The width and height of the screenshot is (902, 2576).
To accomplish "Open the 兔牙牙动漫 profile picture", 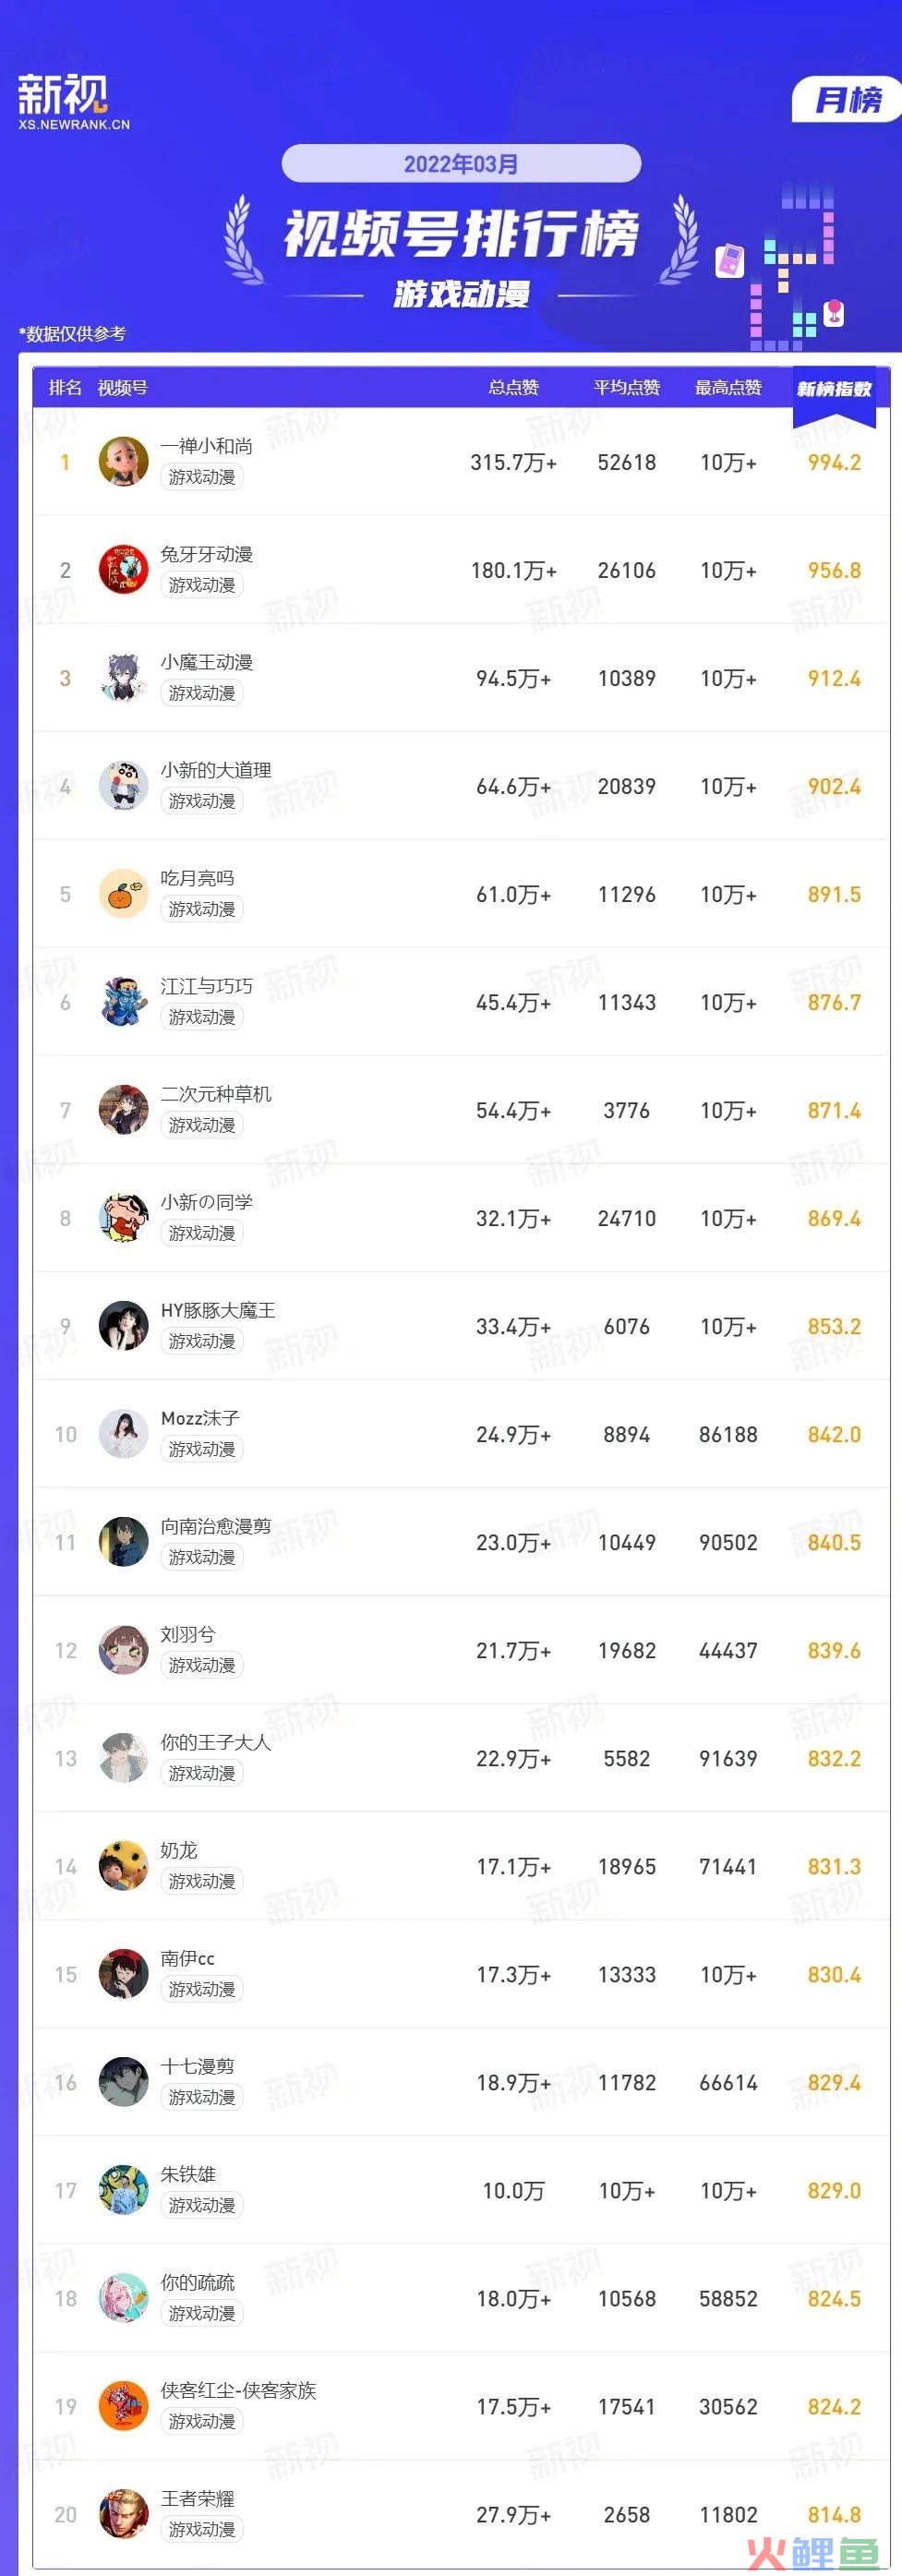I will [x=124, y=569].
